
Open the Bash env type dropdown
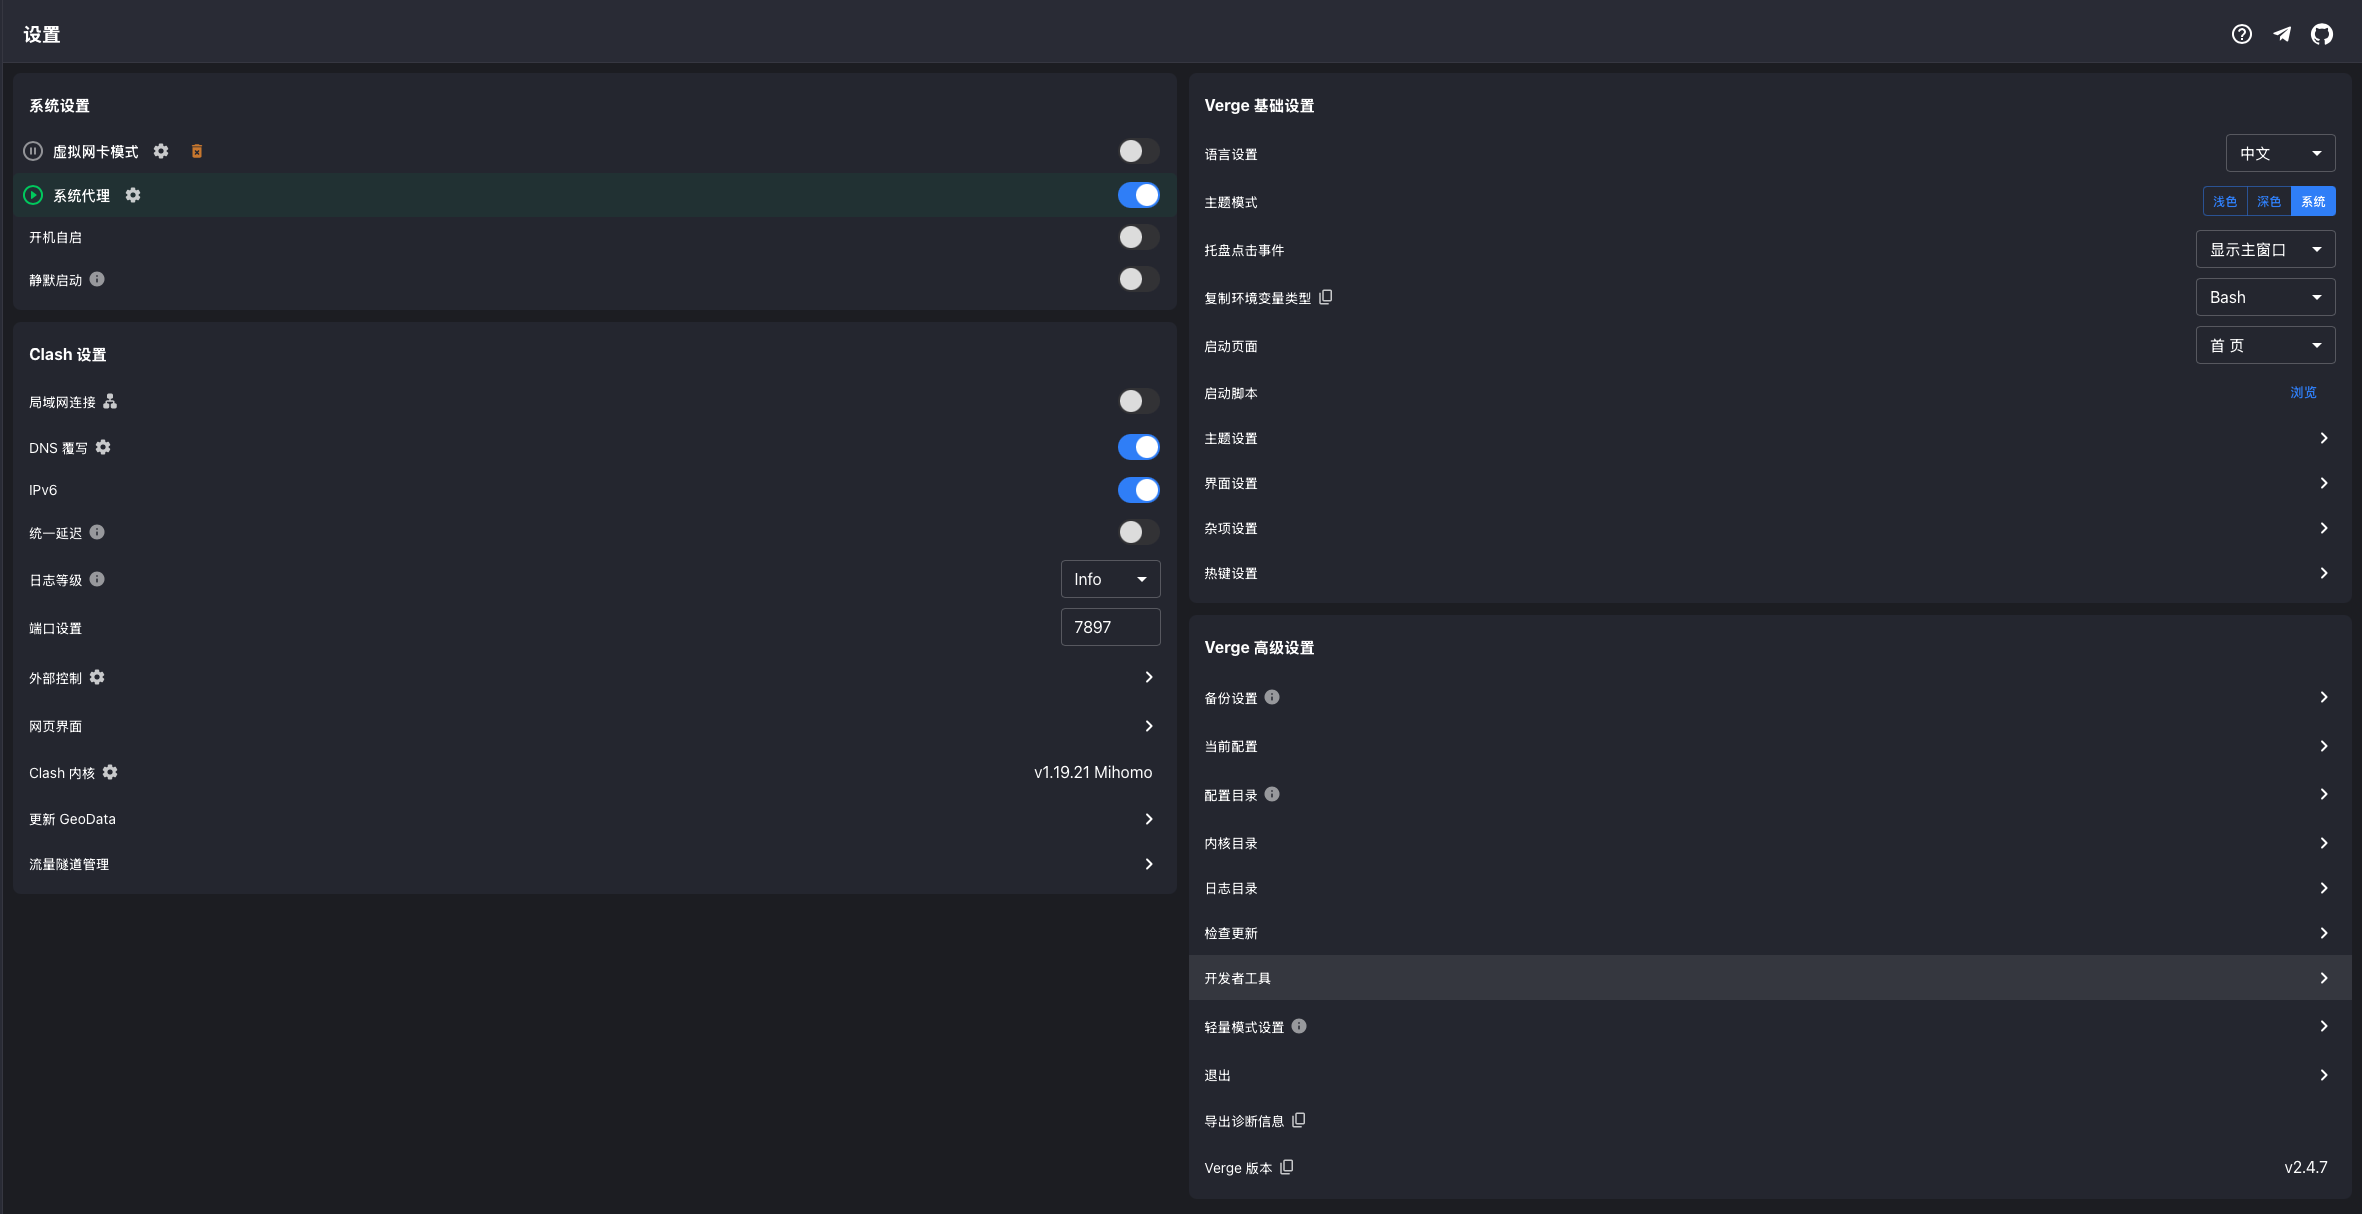[2265, 297]
